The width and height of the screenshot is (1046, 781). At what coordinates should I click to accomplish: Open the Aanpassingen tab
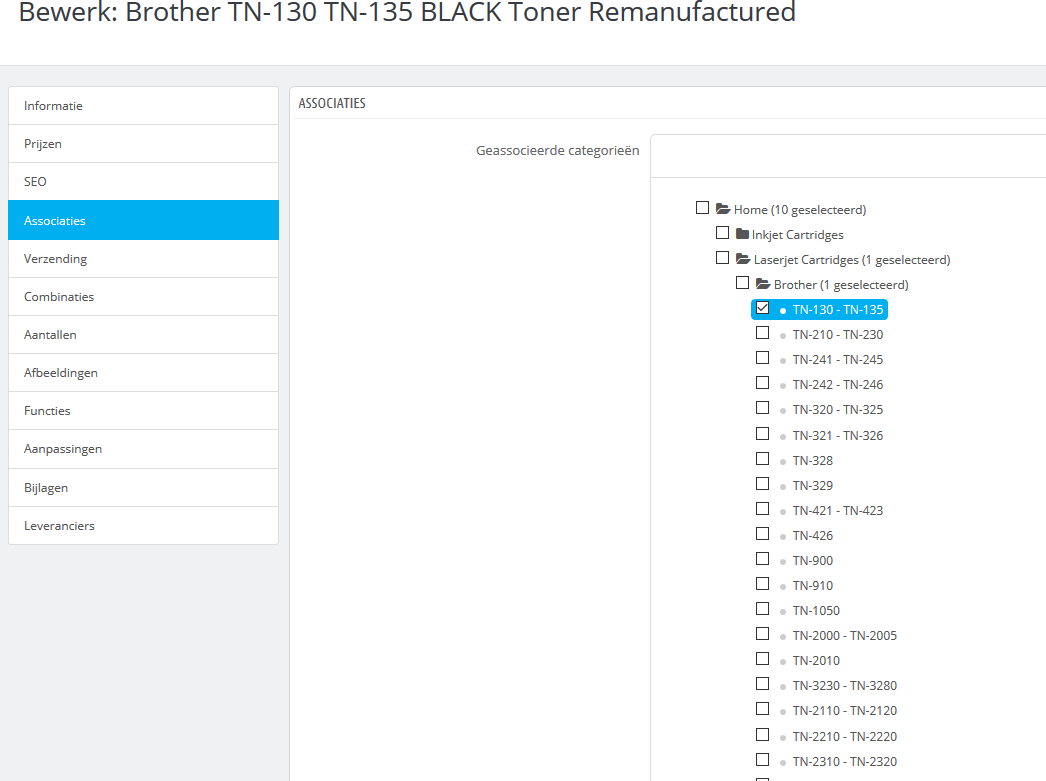click(x=143, y=449)
